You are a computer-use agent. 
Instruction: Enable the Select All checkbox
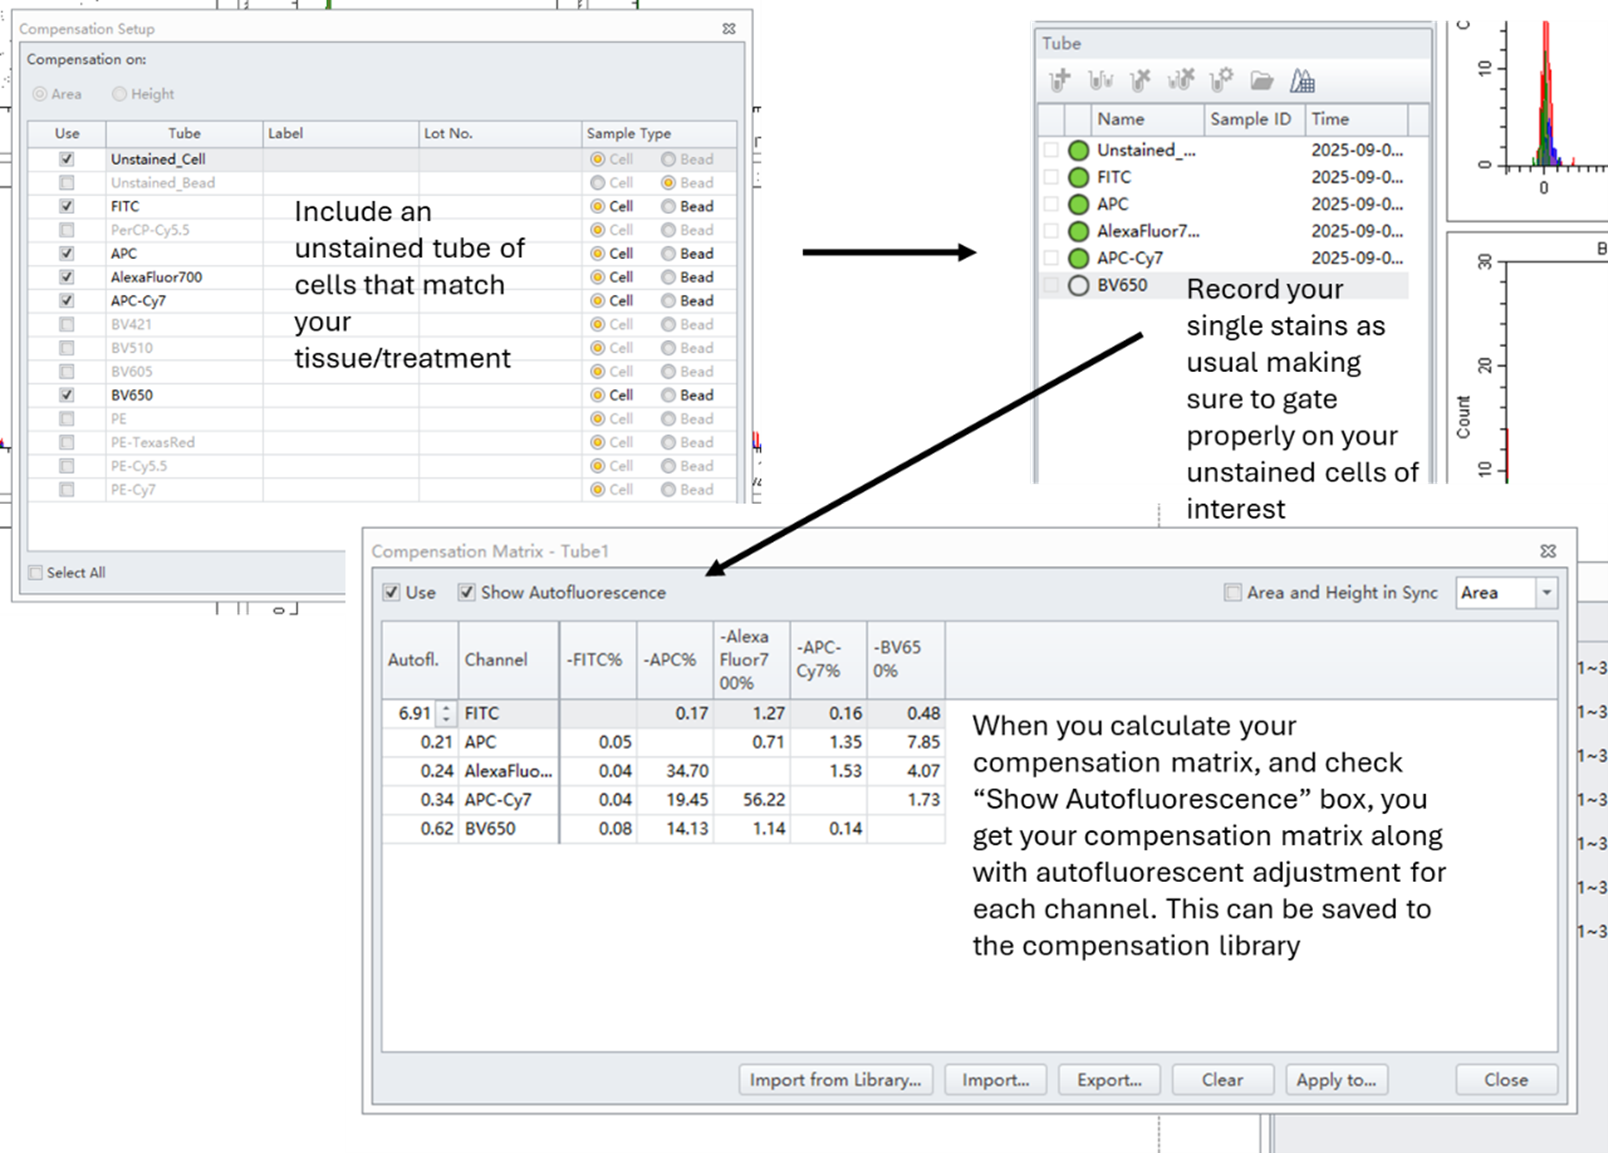(36, 573)
